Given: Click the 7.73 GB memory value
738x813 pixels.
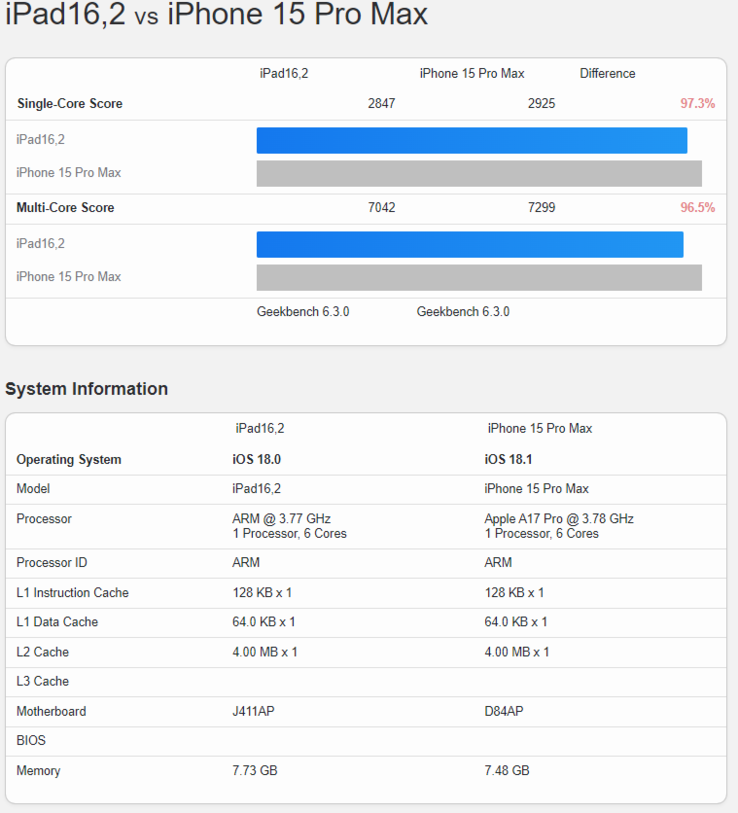Looking at the screenshot, I should pos(255,771).
